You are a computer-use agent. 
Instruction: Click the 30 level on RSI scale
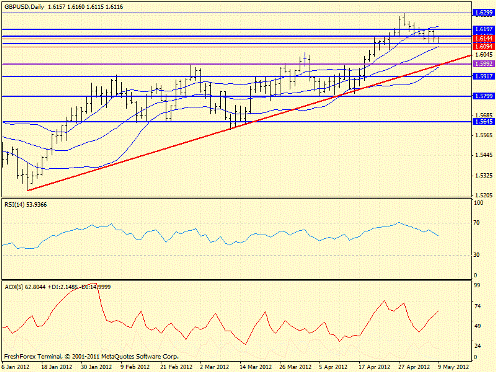(x=477, y=255)
